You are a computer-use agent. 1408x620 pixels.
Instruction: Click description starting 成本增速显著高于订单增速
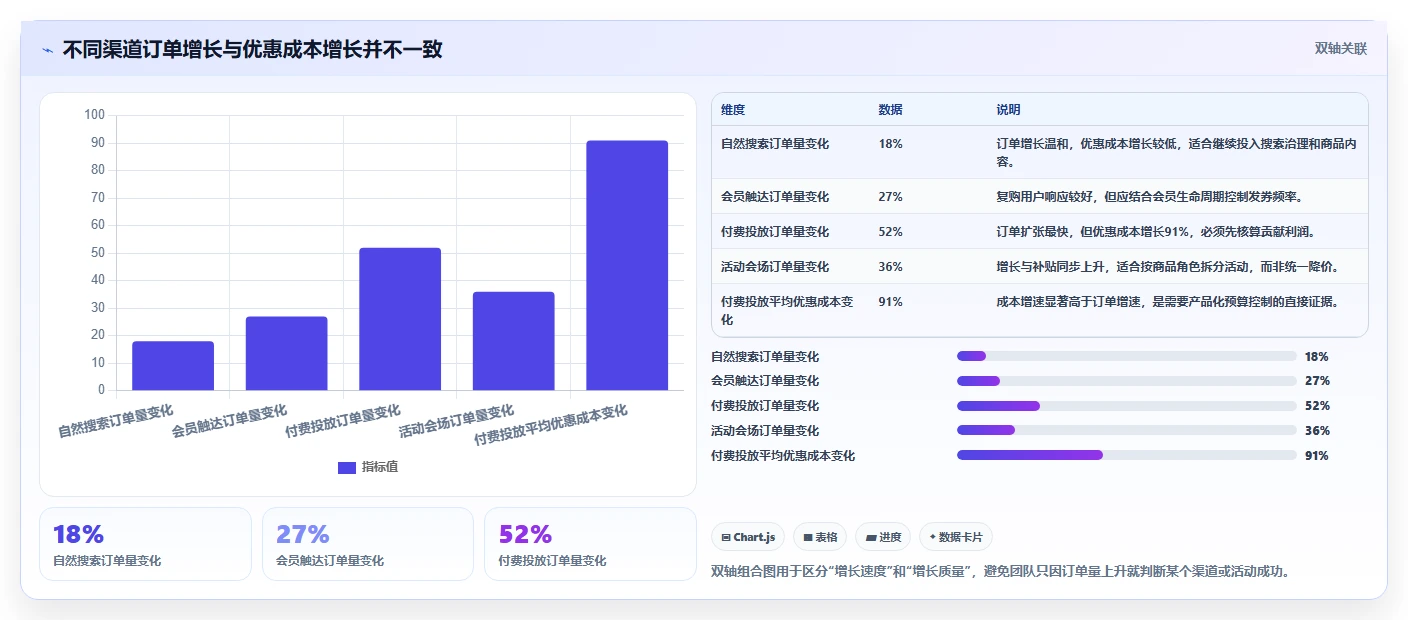click(1167, 302)
